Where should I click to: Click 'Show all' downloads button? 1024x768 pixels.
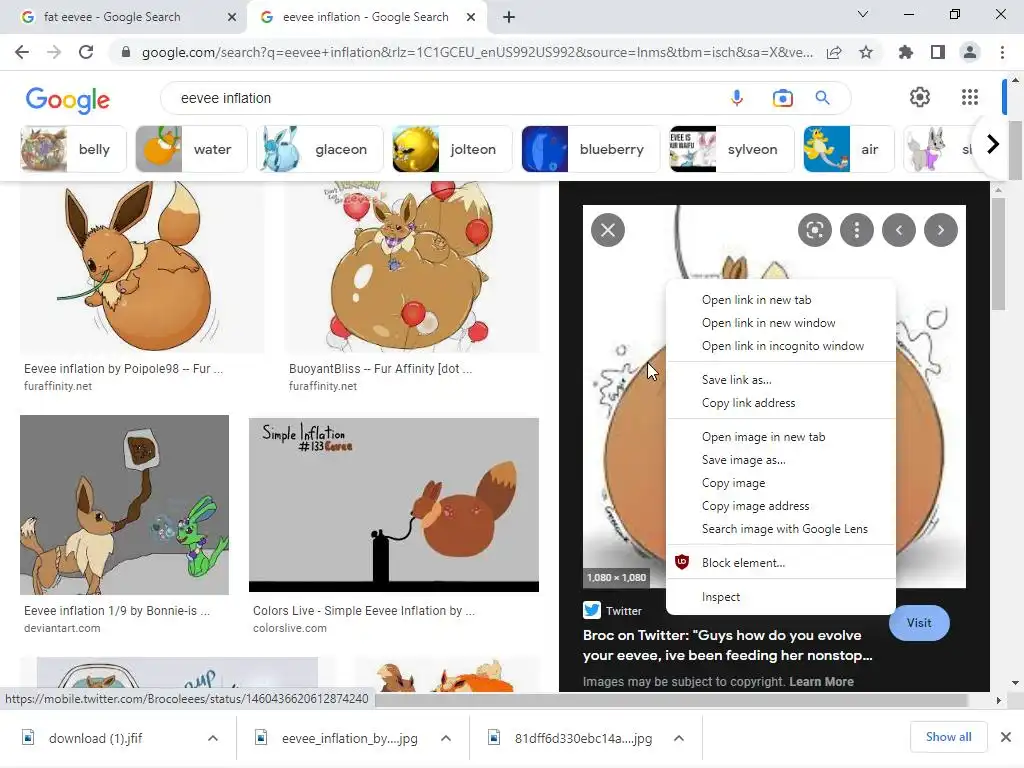pos(948,737)
